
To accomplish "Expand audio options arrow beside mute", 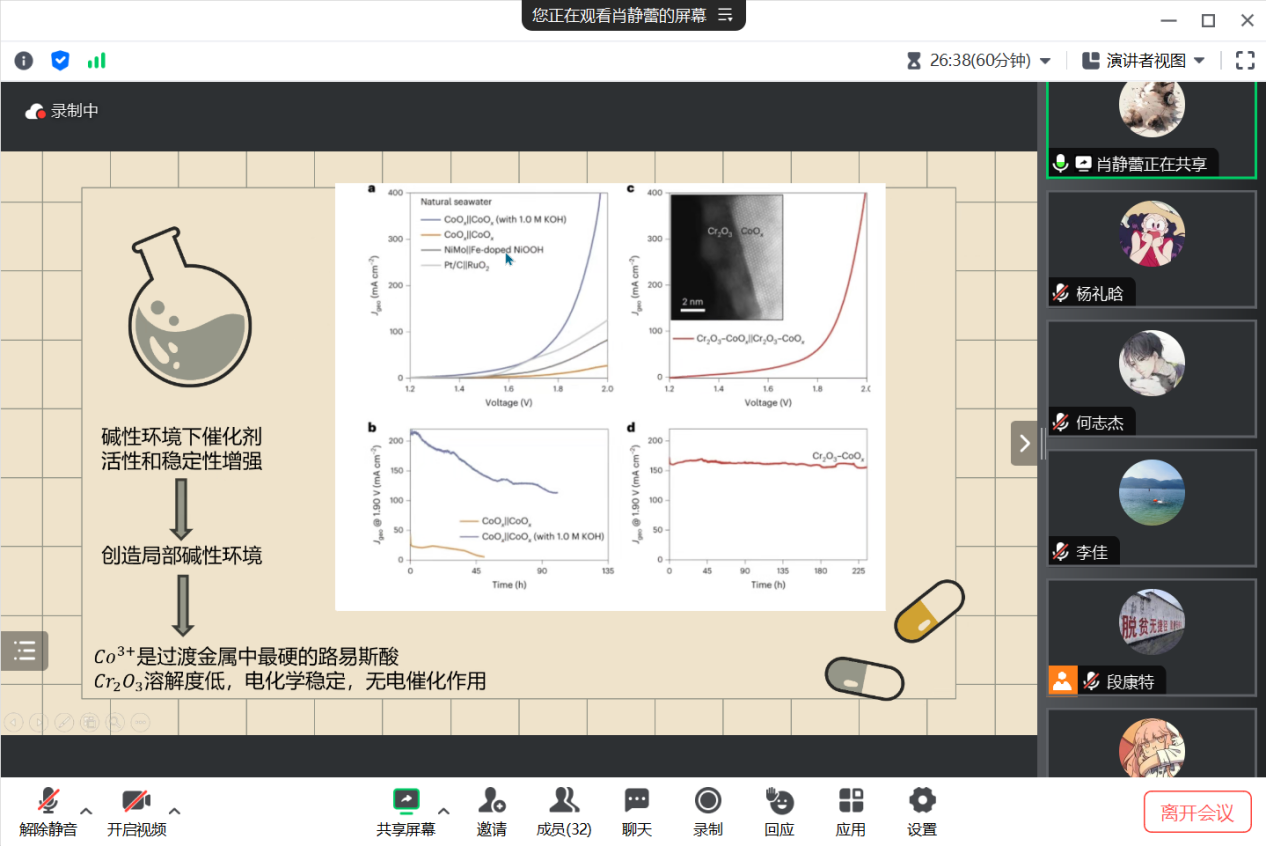I will point(86,811).
